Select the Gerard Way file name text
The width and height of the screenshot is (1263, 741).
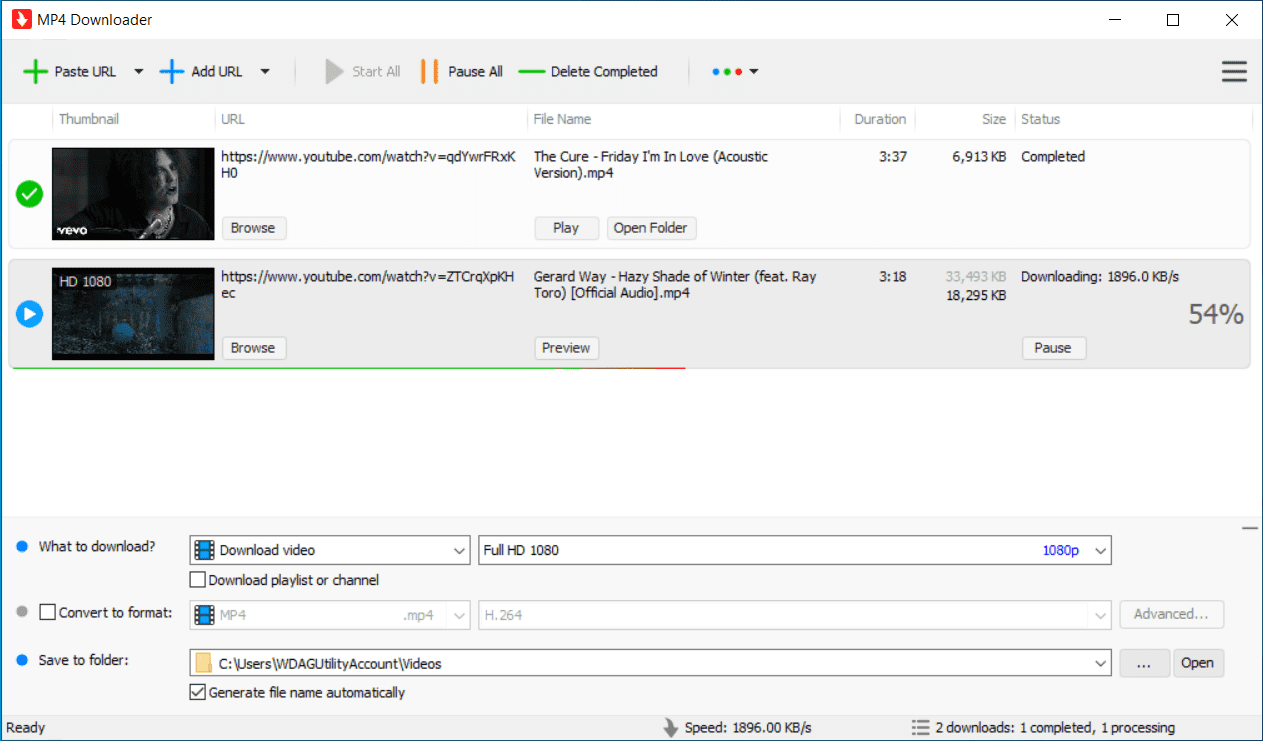[675, 285]
